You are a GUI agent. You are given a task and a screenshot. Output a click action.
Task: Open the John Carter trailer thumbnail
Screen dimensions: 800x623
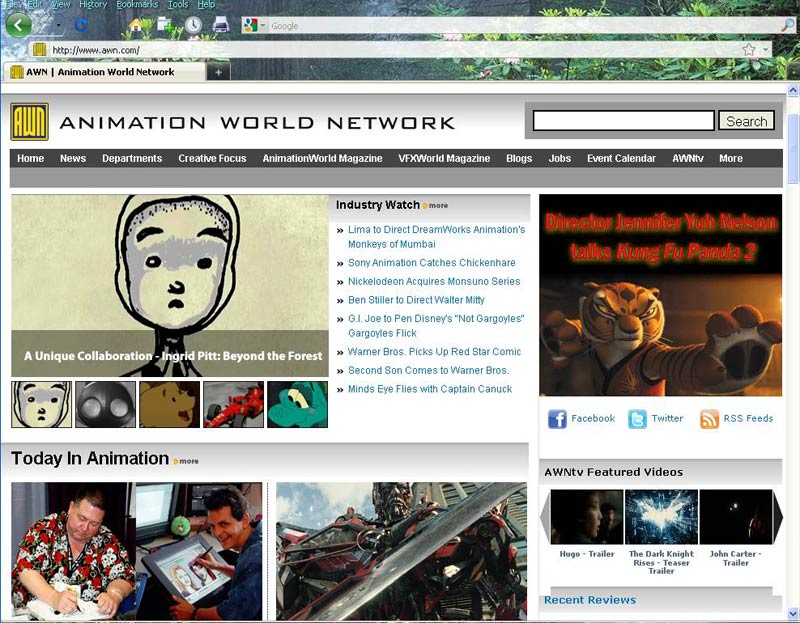point(736,517)
